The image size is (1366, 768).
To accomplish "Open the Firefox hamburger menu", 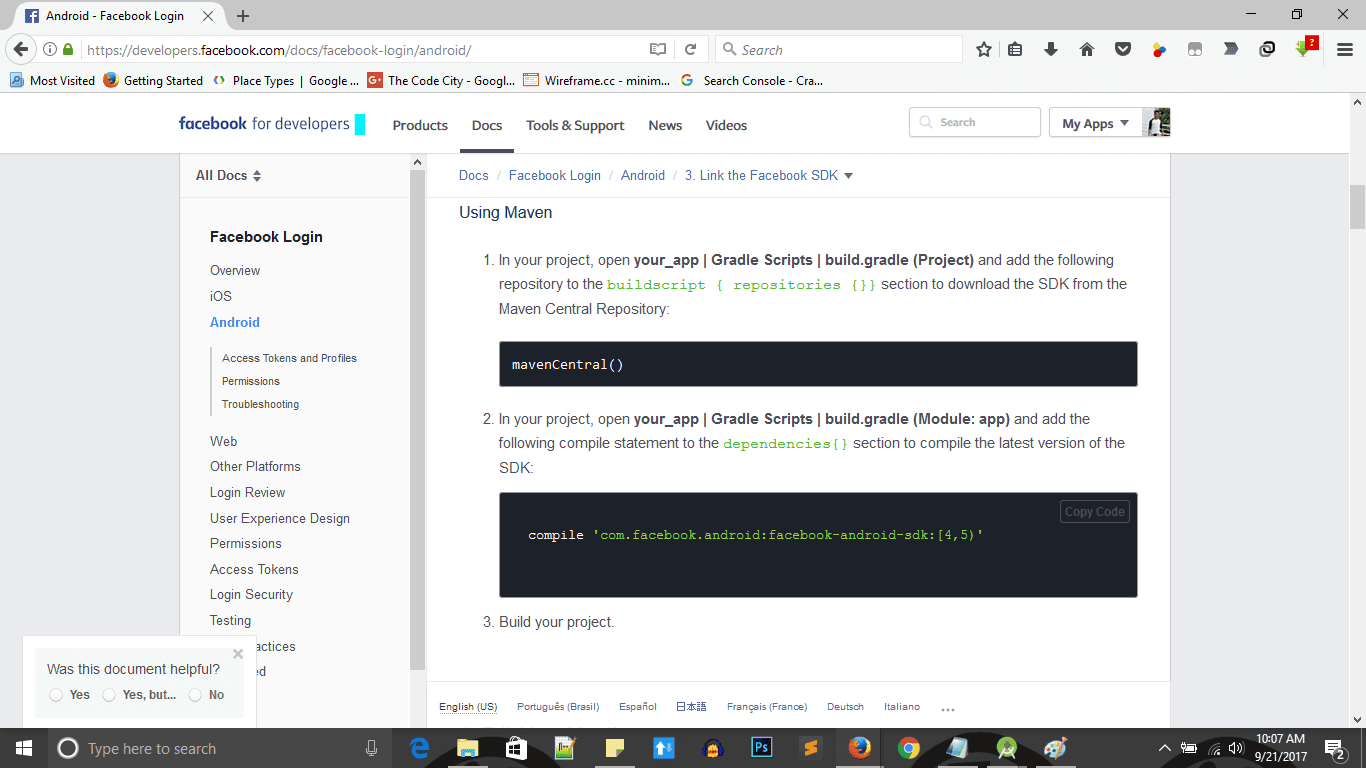I will [x=1345, y=49].
